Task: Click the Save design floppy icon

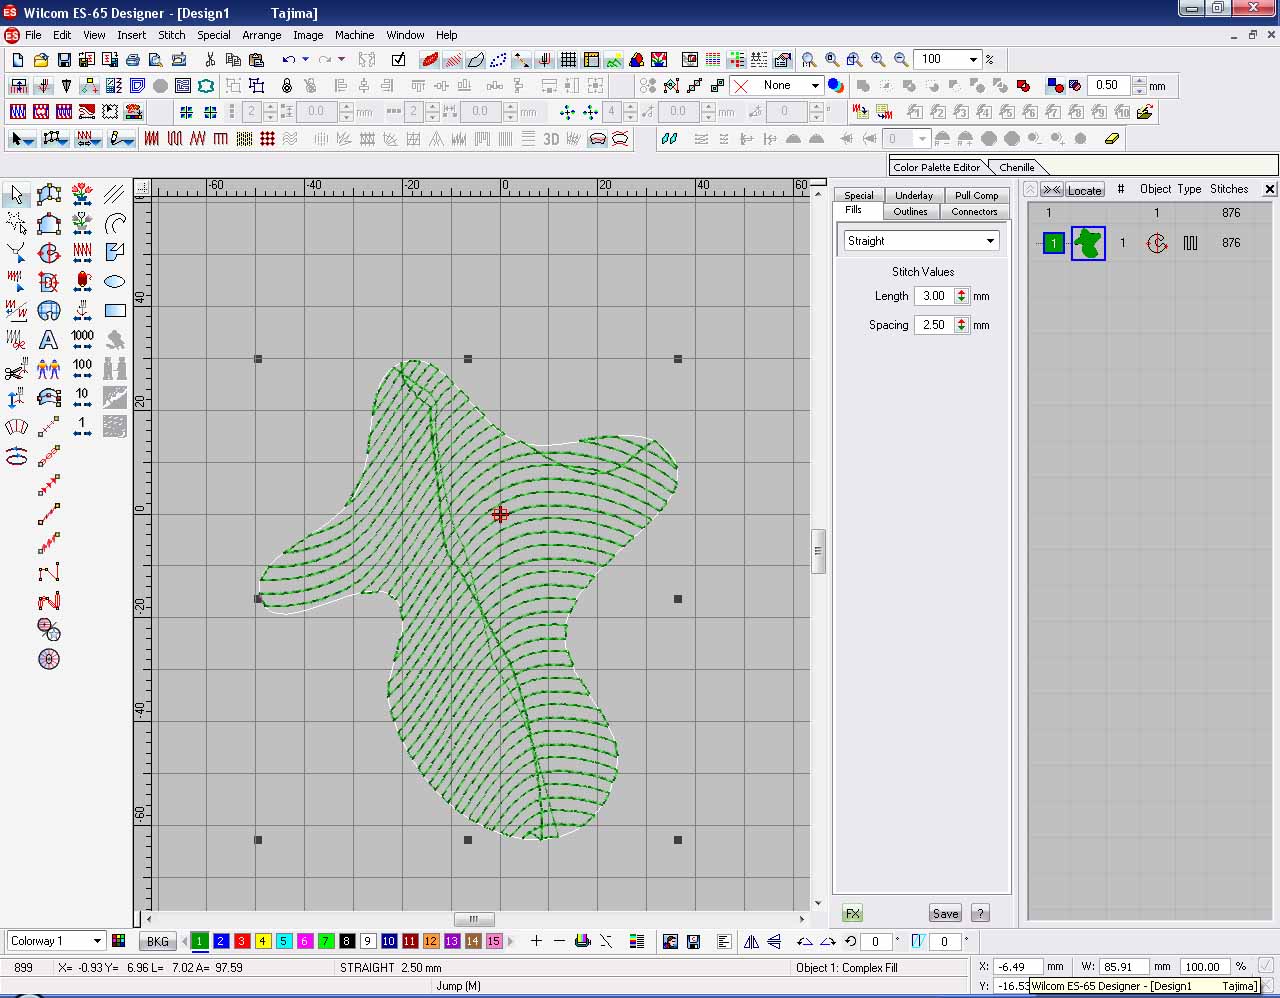Action: [x=64, y=60]
